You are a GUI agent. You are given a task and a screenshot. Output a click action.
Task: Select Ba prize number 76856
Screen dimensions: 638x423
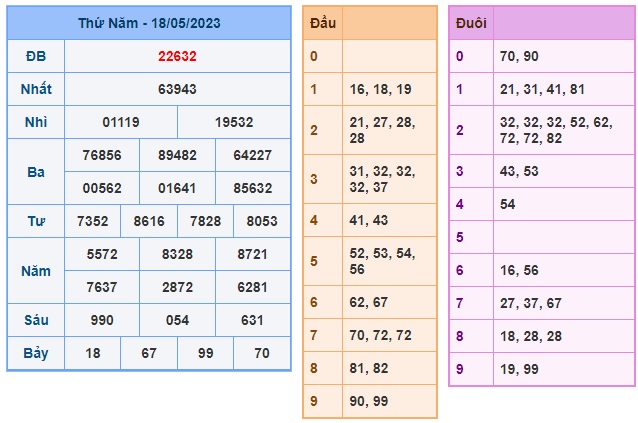click(102, 155)
